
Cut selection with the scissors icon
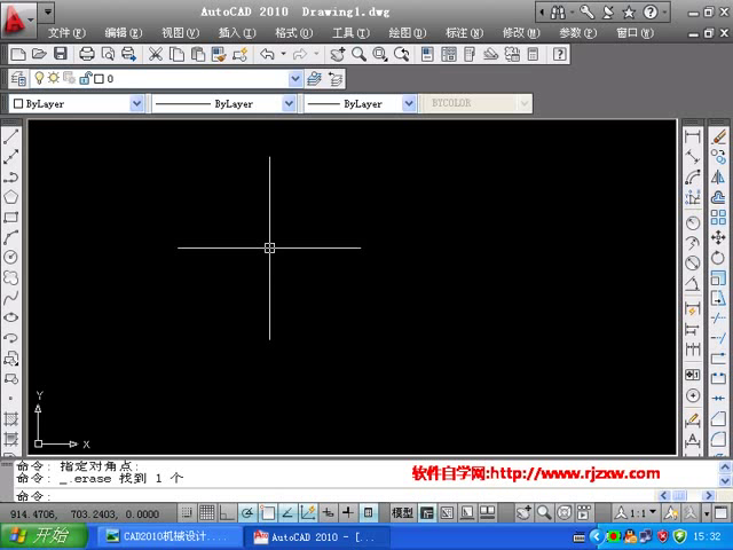click(x=156, y=54)
